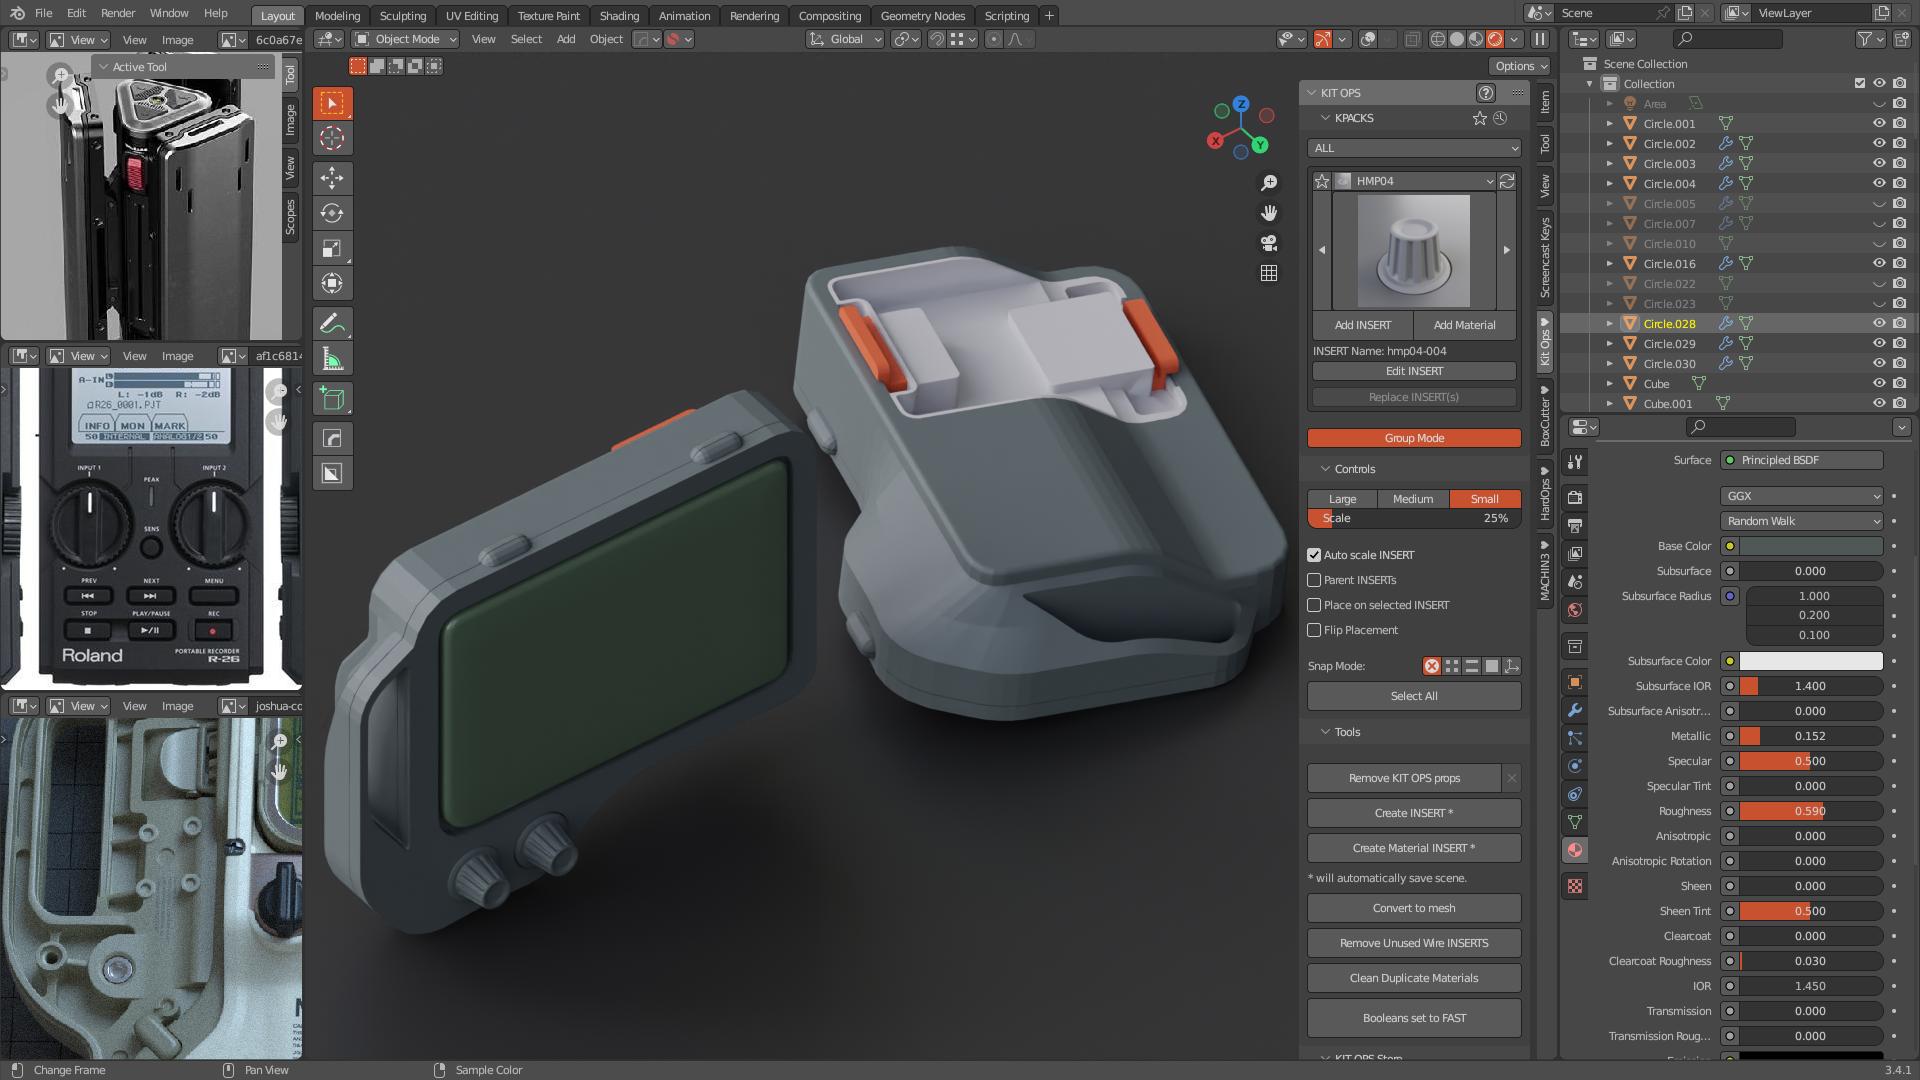Choose the Annotate pencil tool
The image size is (1920, 1080).
[x=332, y=324]
